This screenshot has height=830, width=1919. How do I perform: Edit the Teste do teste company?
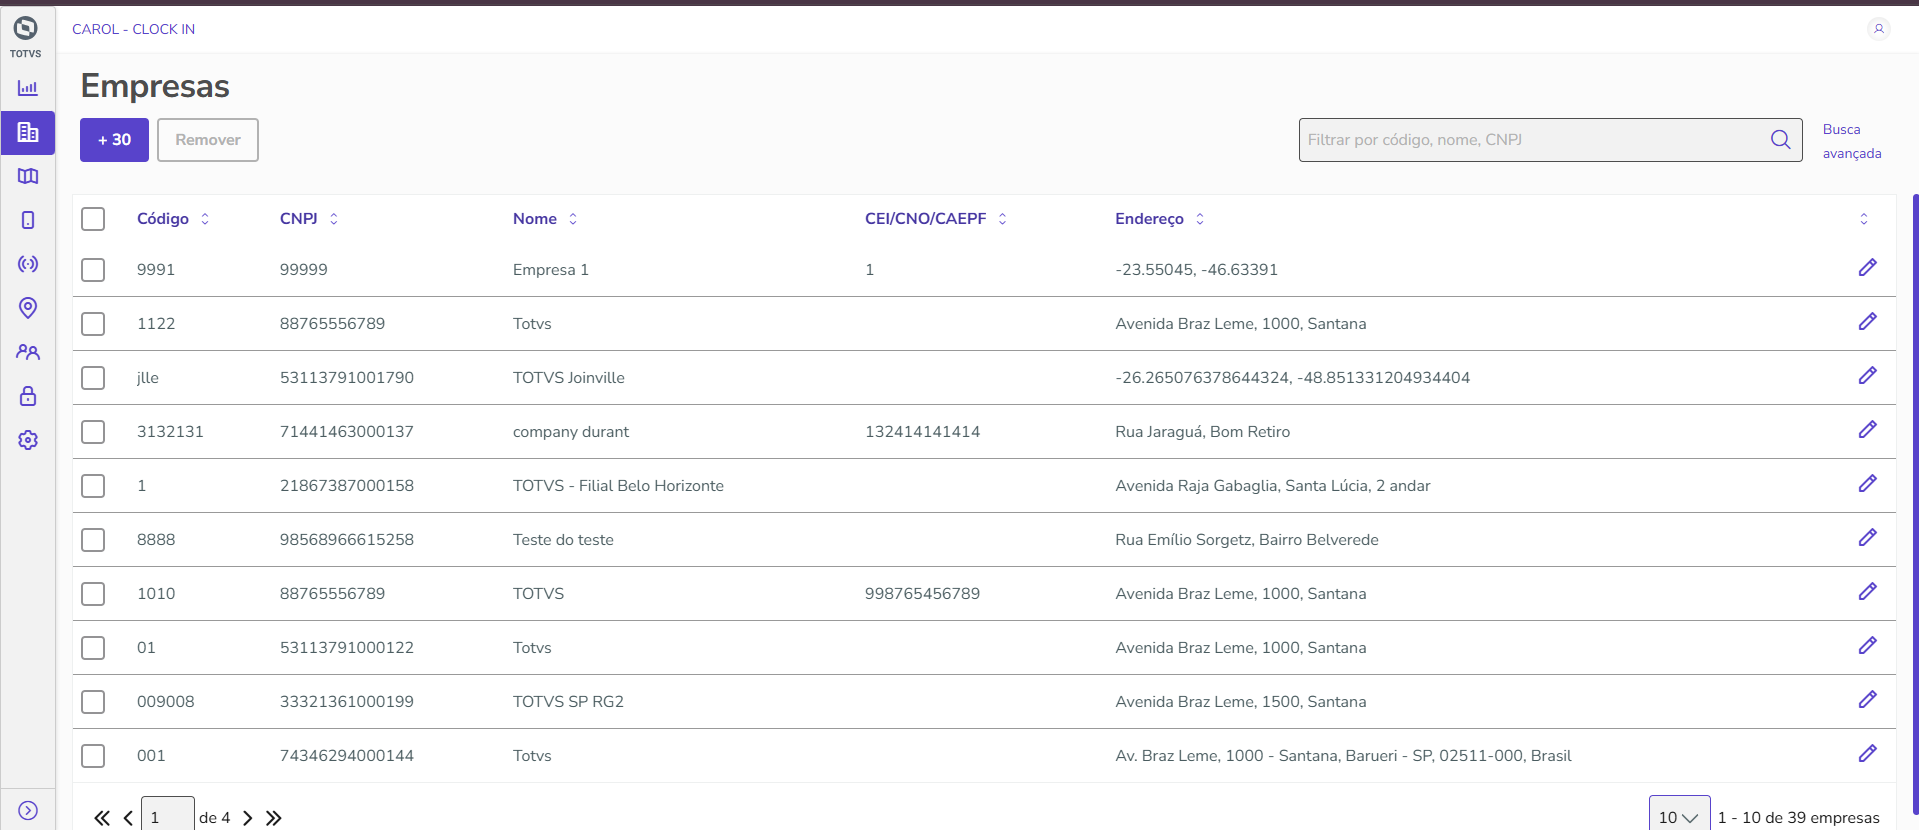click(x=1867, y=538)
